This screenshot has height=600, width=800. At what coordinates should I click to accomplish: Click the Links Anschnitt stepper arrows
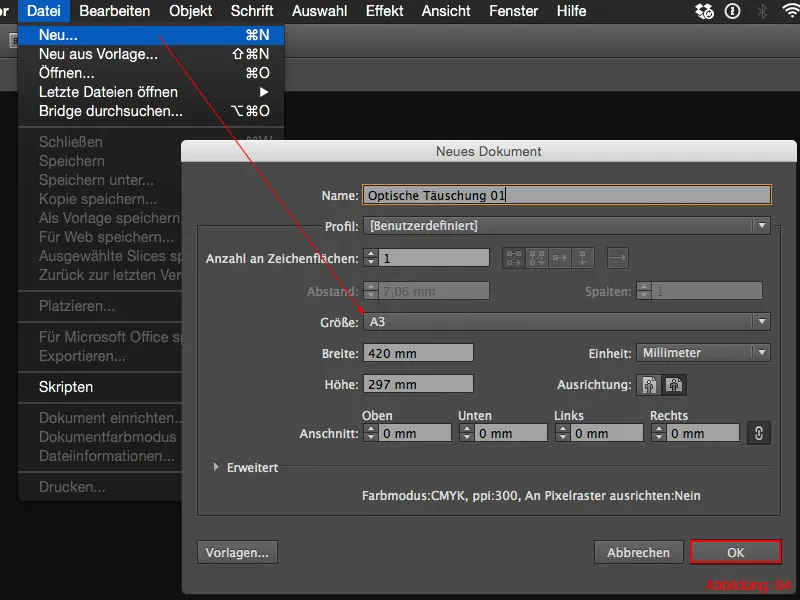point(562,433)
